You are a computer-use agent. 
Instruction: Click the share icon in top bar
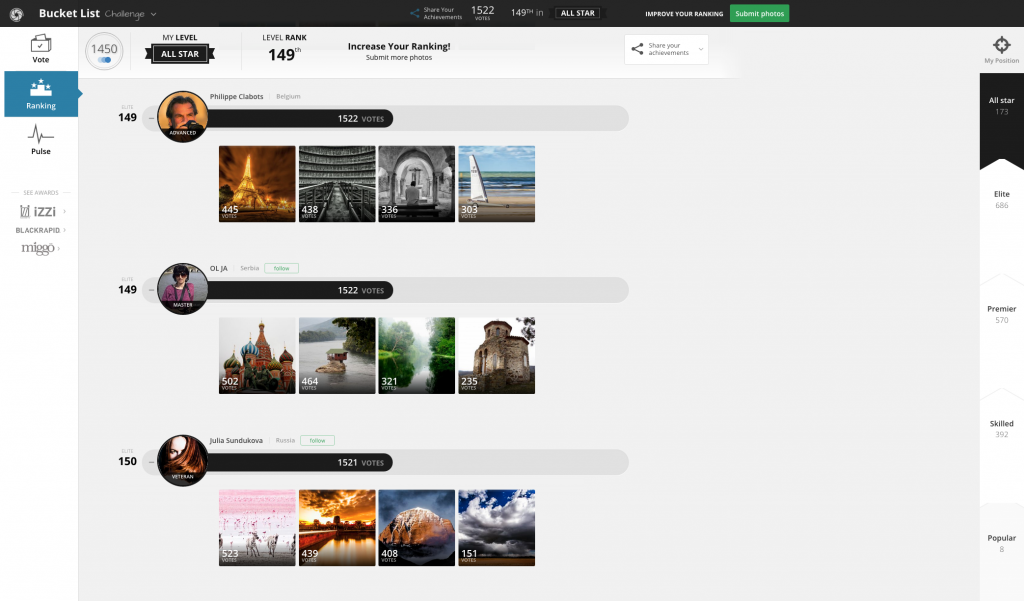point(415,13)
